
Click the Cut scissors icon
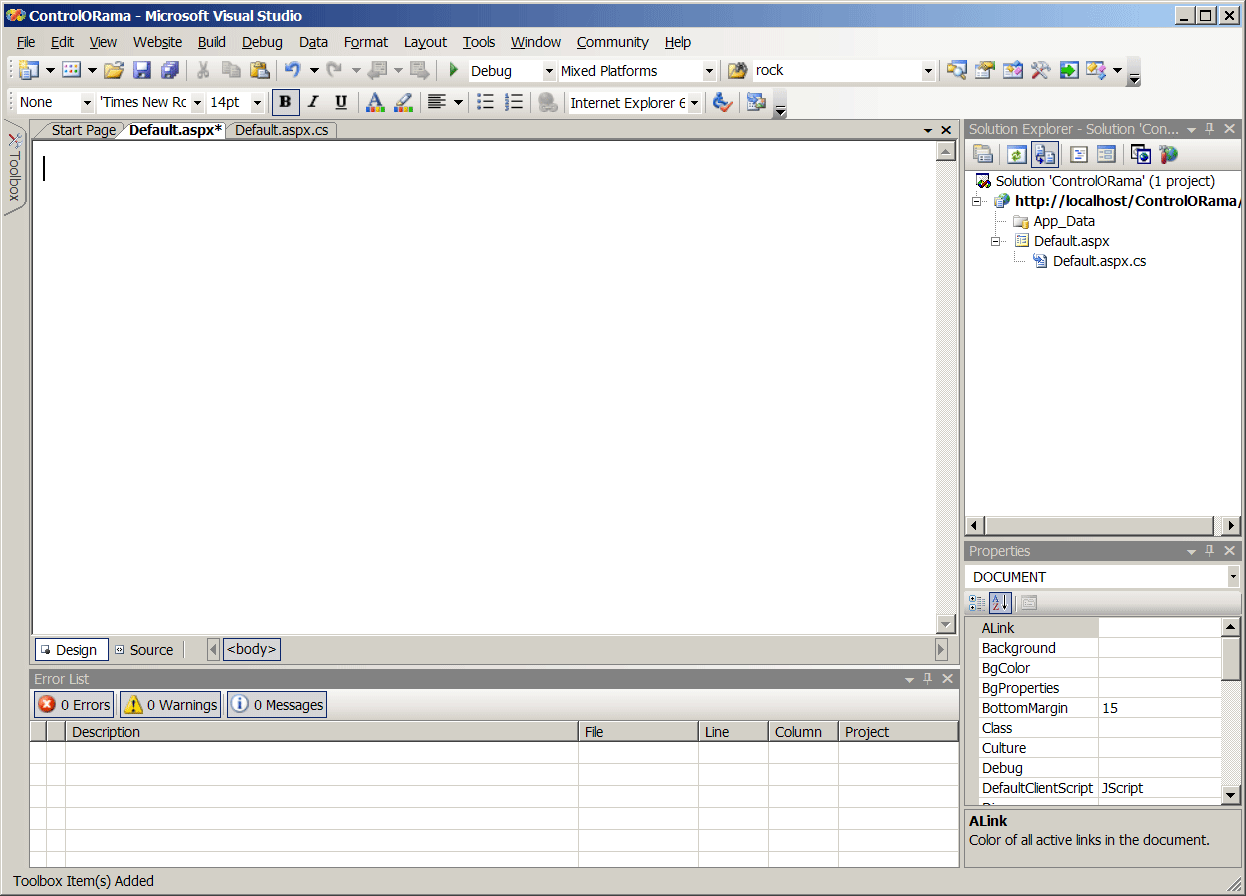(203, 70)
